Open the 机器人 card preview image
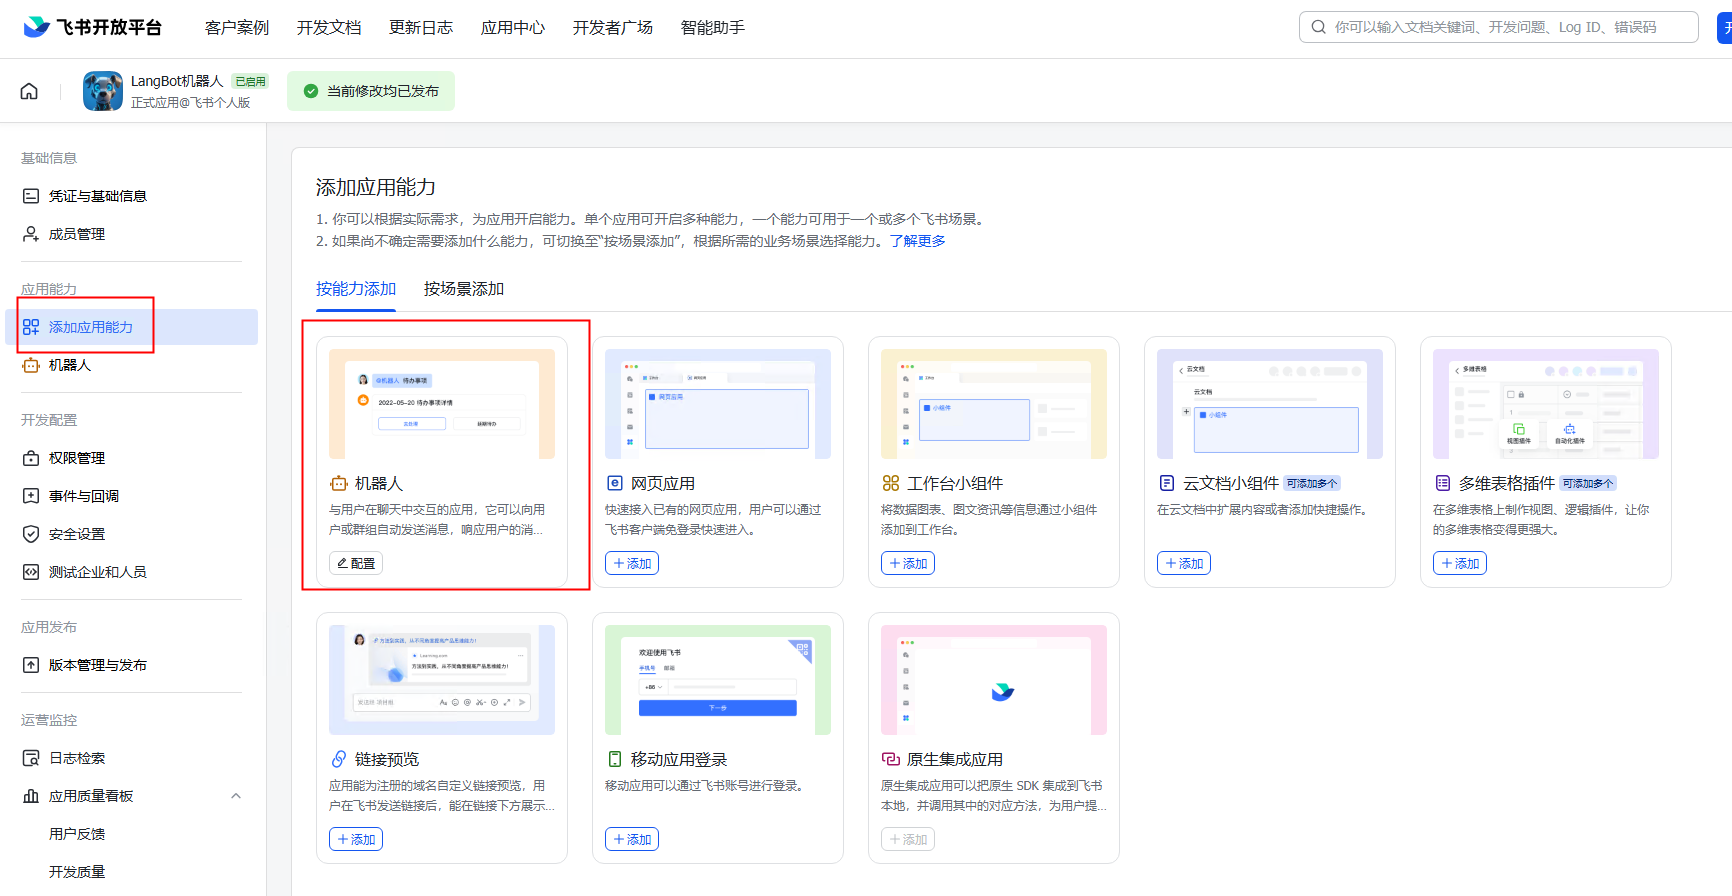The height and width of the screenshot is (896, 1732). tap(442, 404)
